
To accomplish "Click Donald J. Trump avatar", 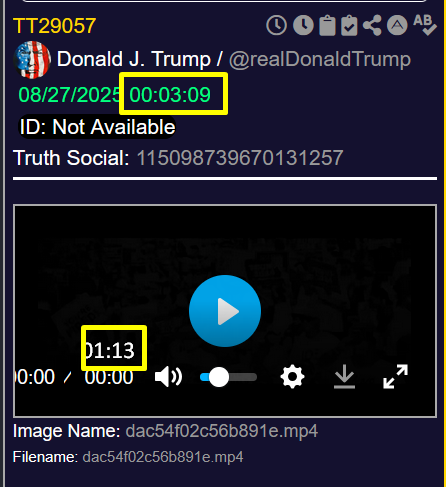I will click(x=32, y=60).
